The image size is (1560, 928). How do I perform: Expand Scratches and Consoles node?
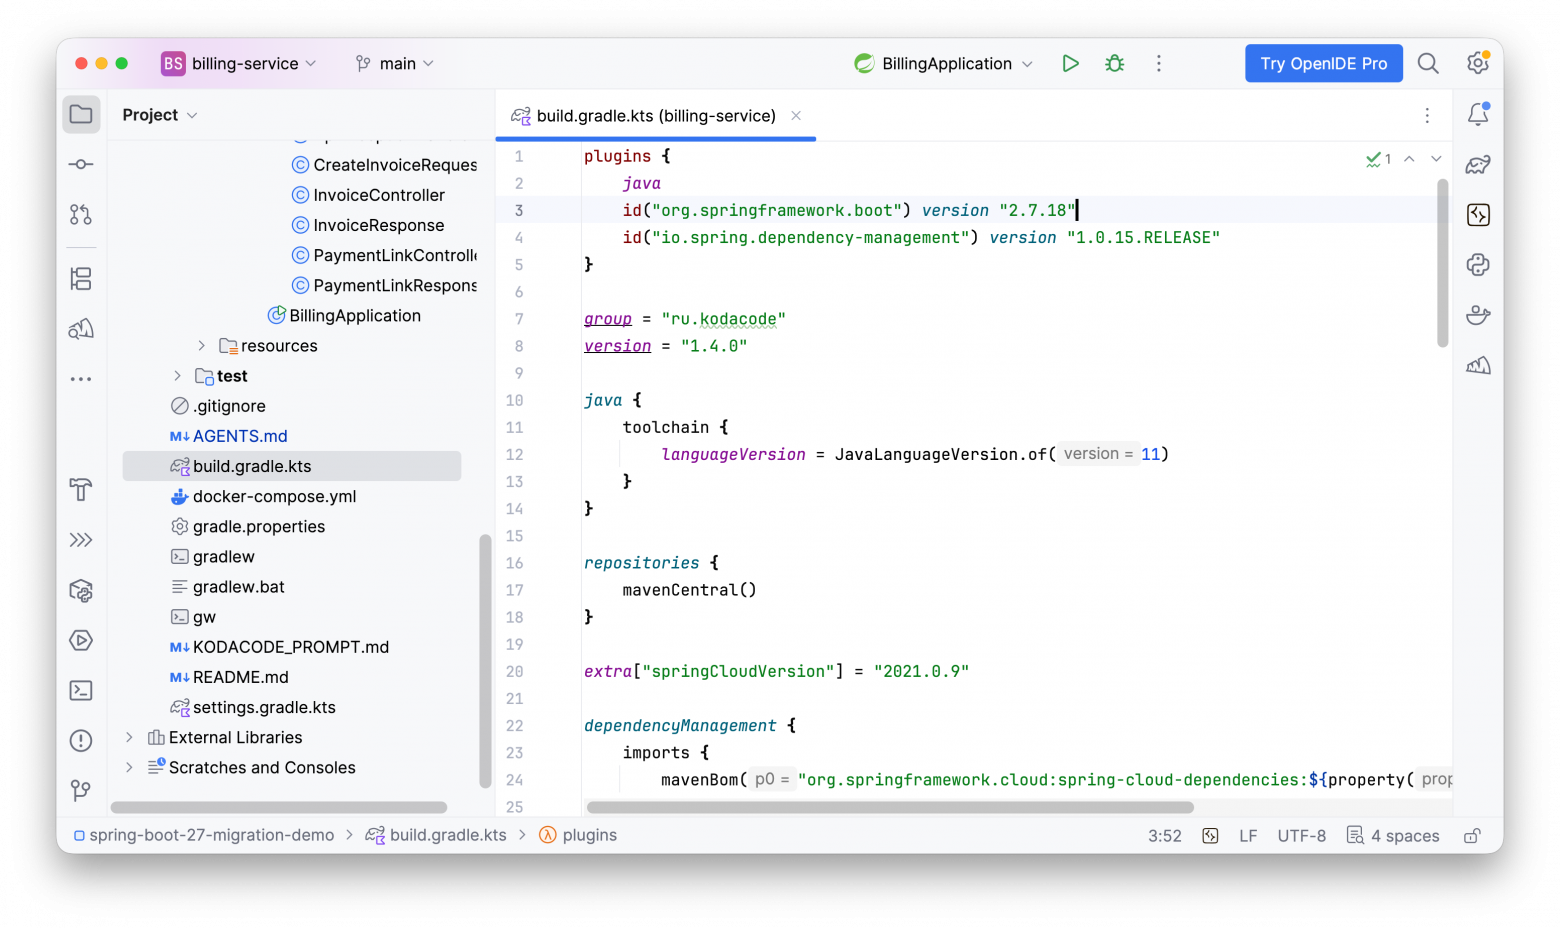point(129,767)
